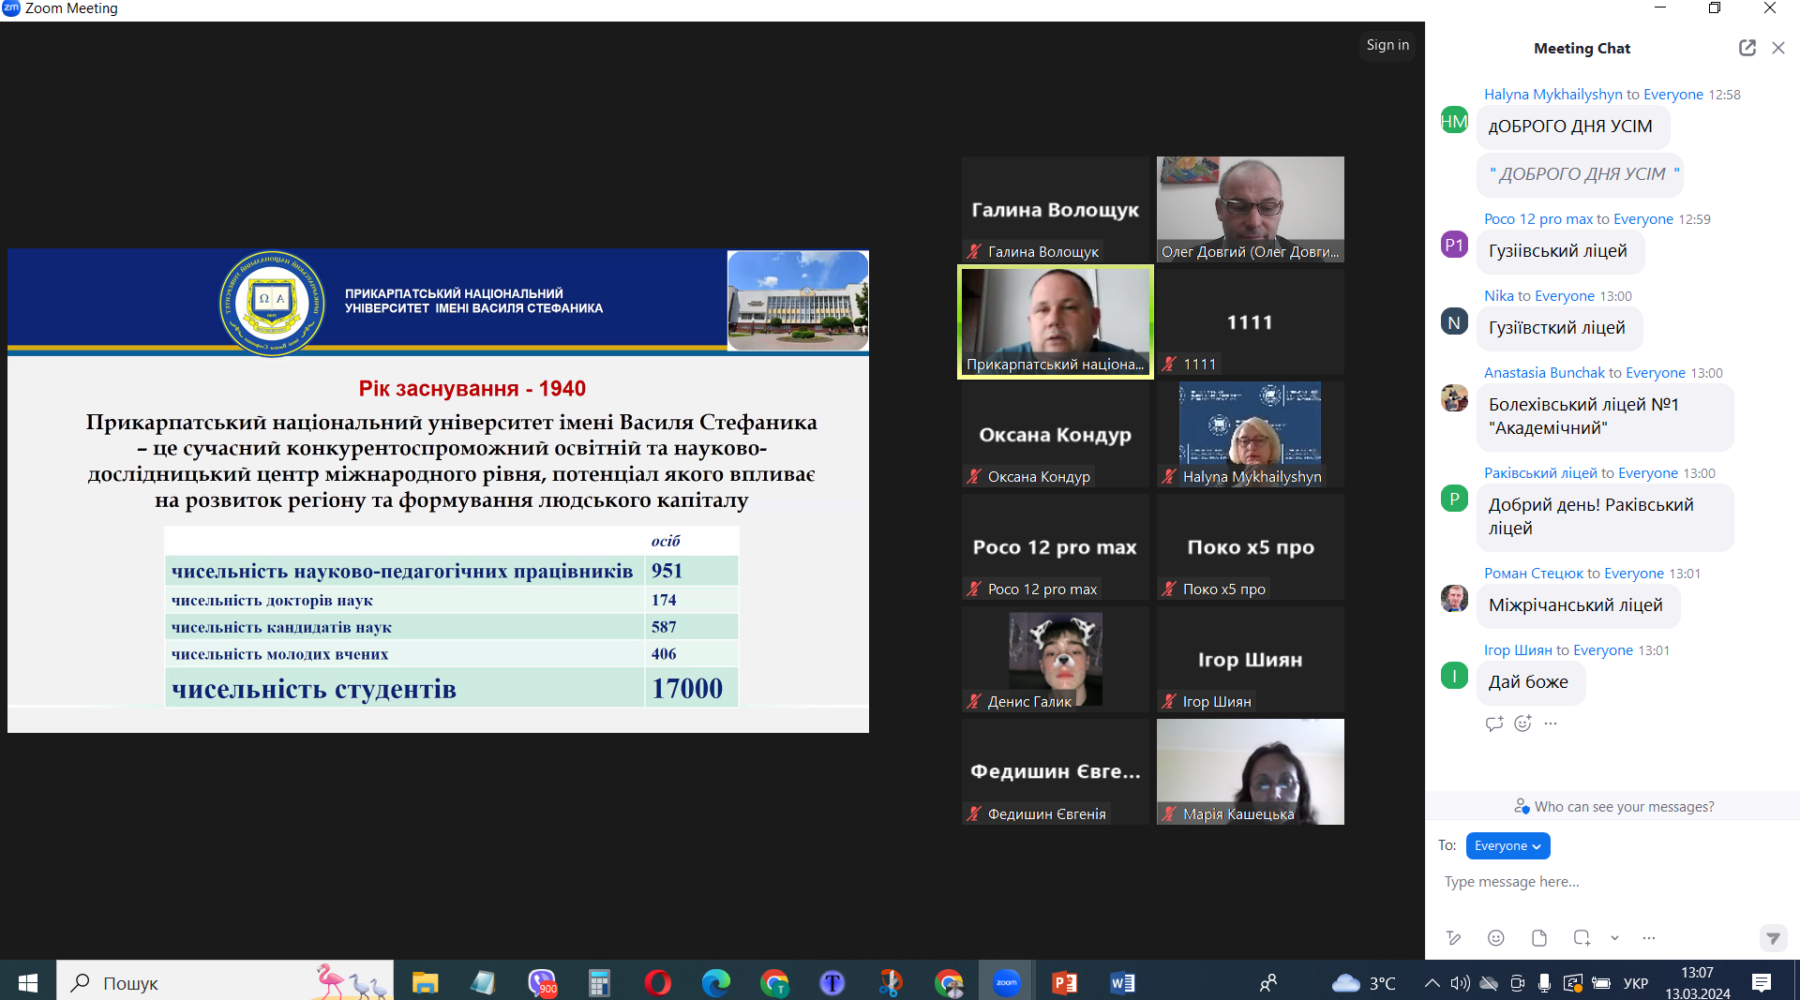1800x1000 pixels.
Task: Add emoji reaction to 'Дай боже' message
Action: [x=1522, y=723]
